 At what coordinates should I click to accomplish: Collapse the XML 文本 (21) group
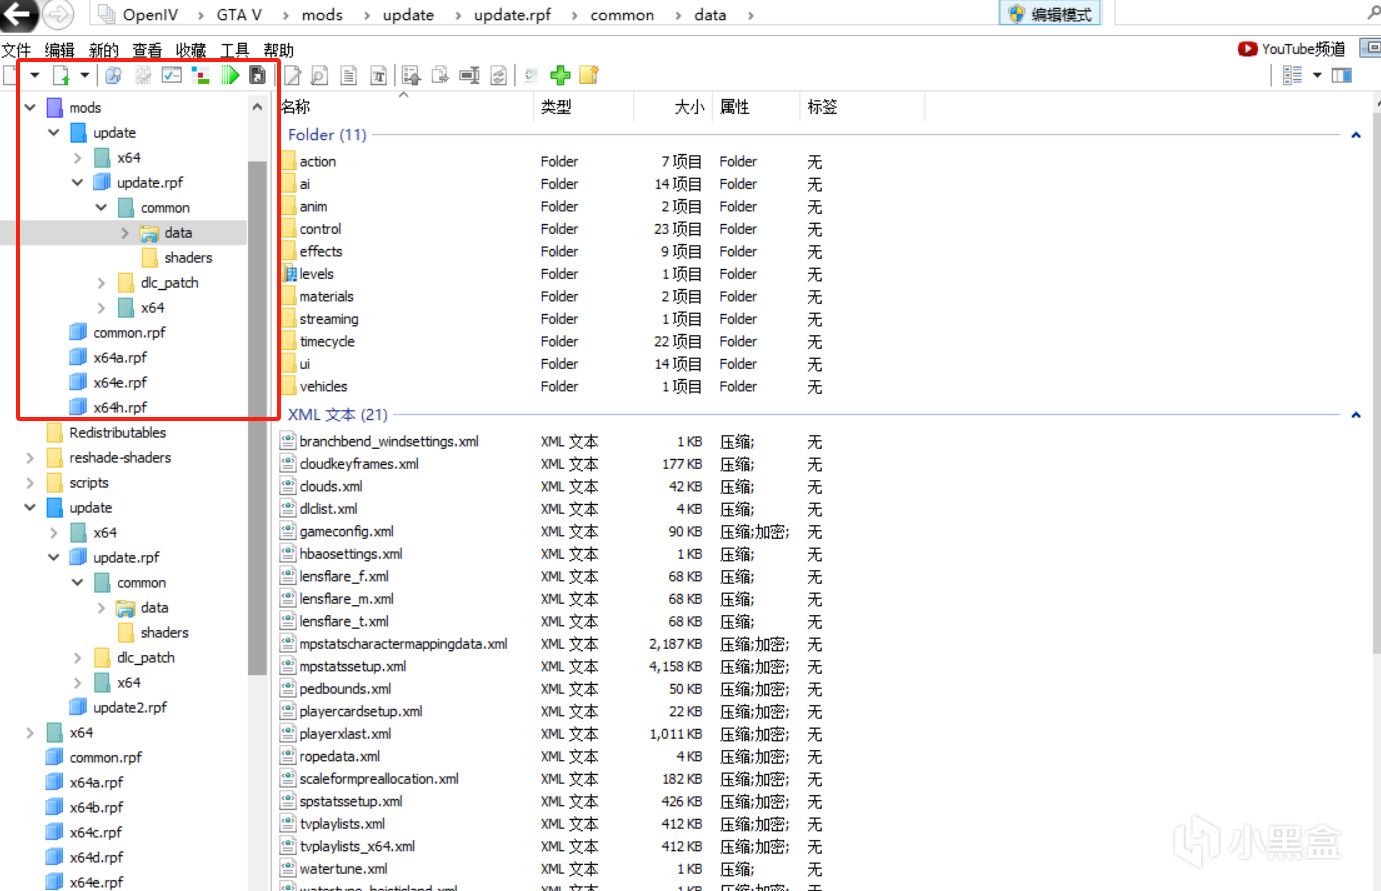[x=1356, y=415]
